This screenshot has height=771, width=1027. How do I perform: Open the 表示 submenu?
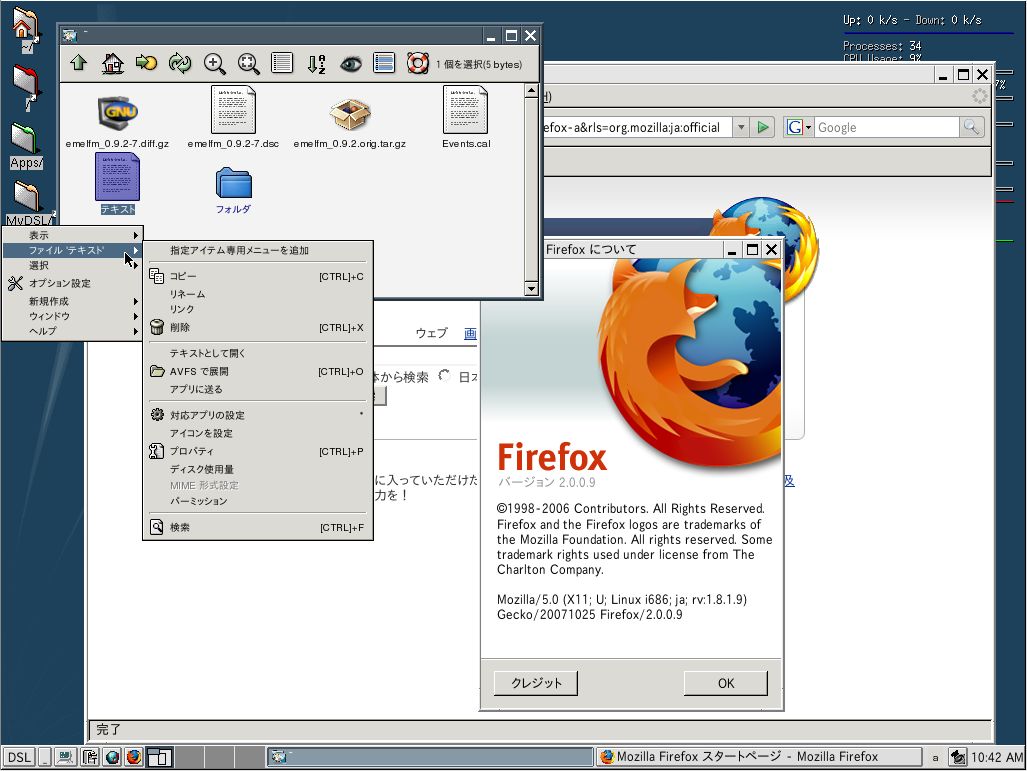click(72, 235)
